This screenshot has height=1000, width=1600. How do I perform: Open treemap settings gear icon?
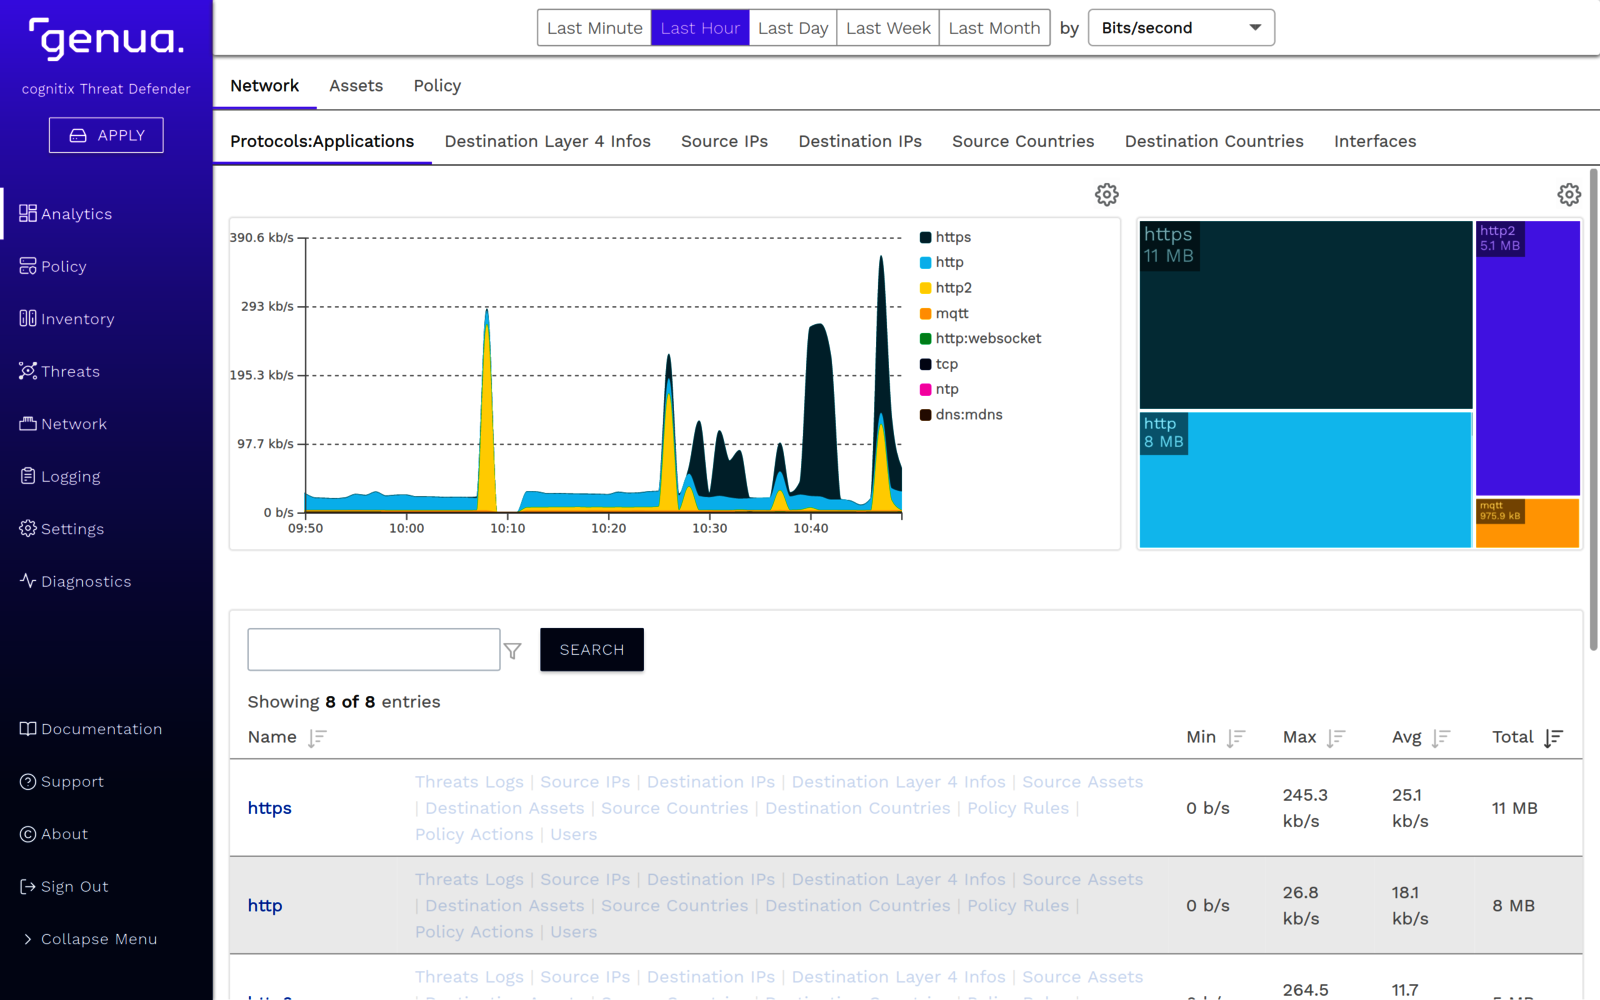[x=1569, y=194]
